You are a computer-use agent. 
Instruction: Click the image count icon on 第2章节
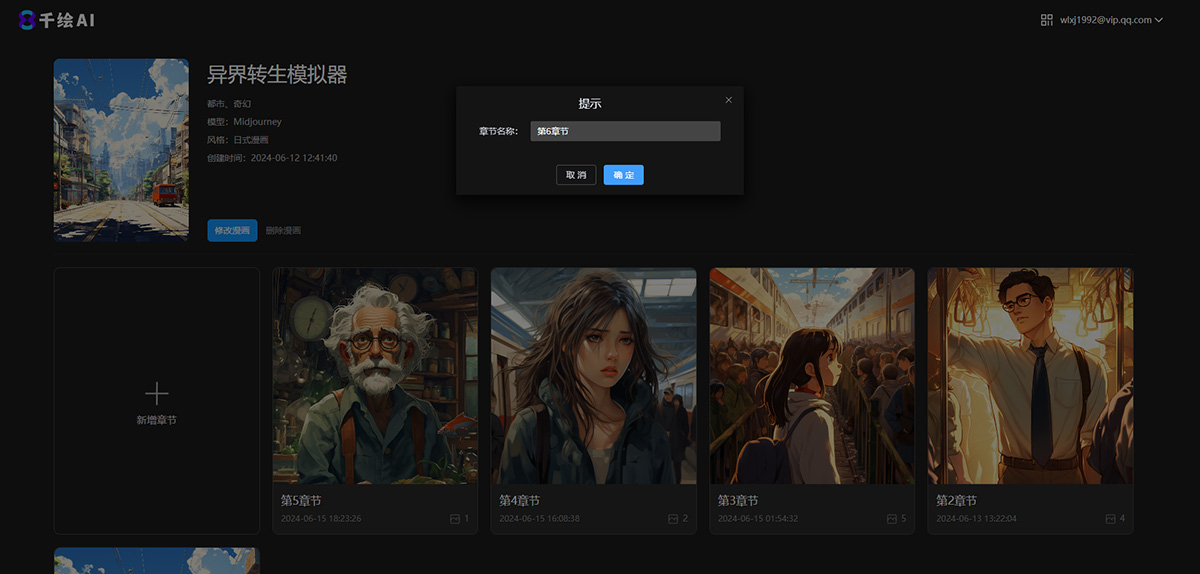[1110, 519]
